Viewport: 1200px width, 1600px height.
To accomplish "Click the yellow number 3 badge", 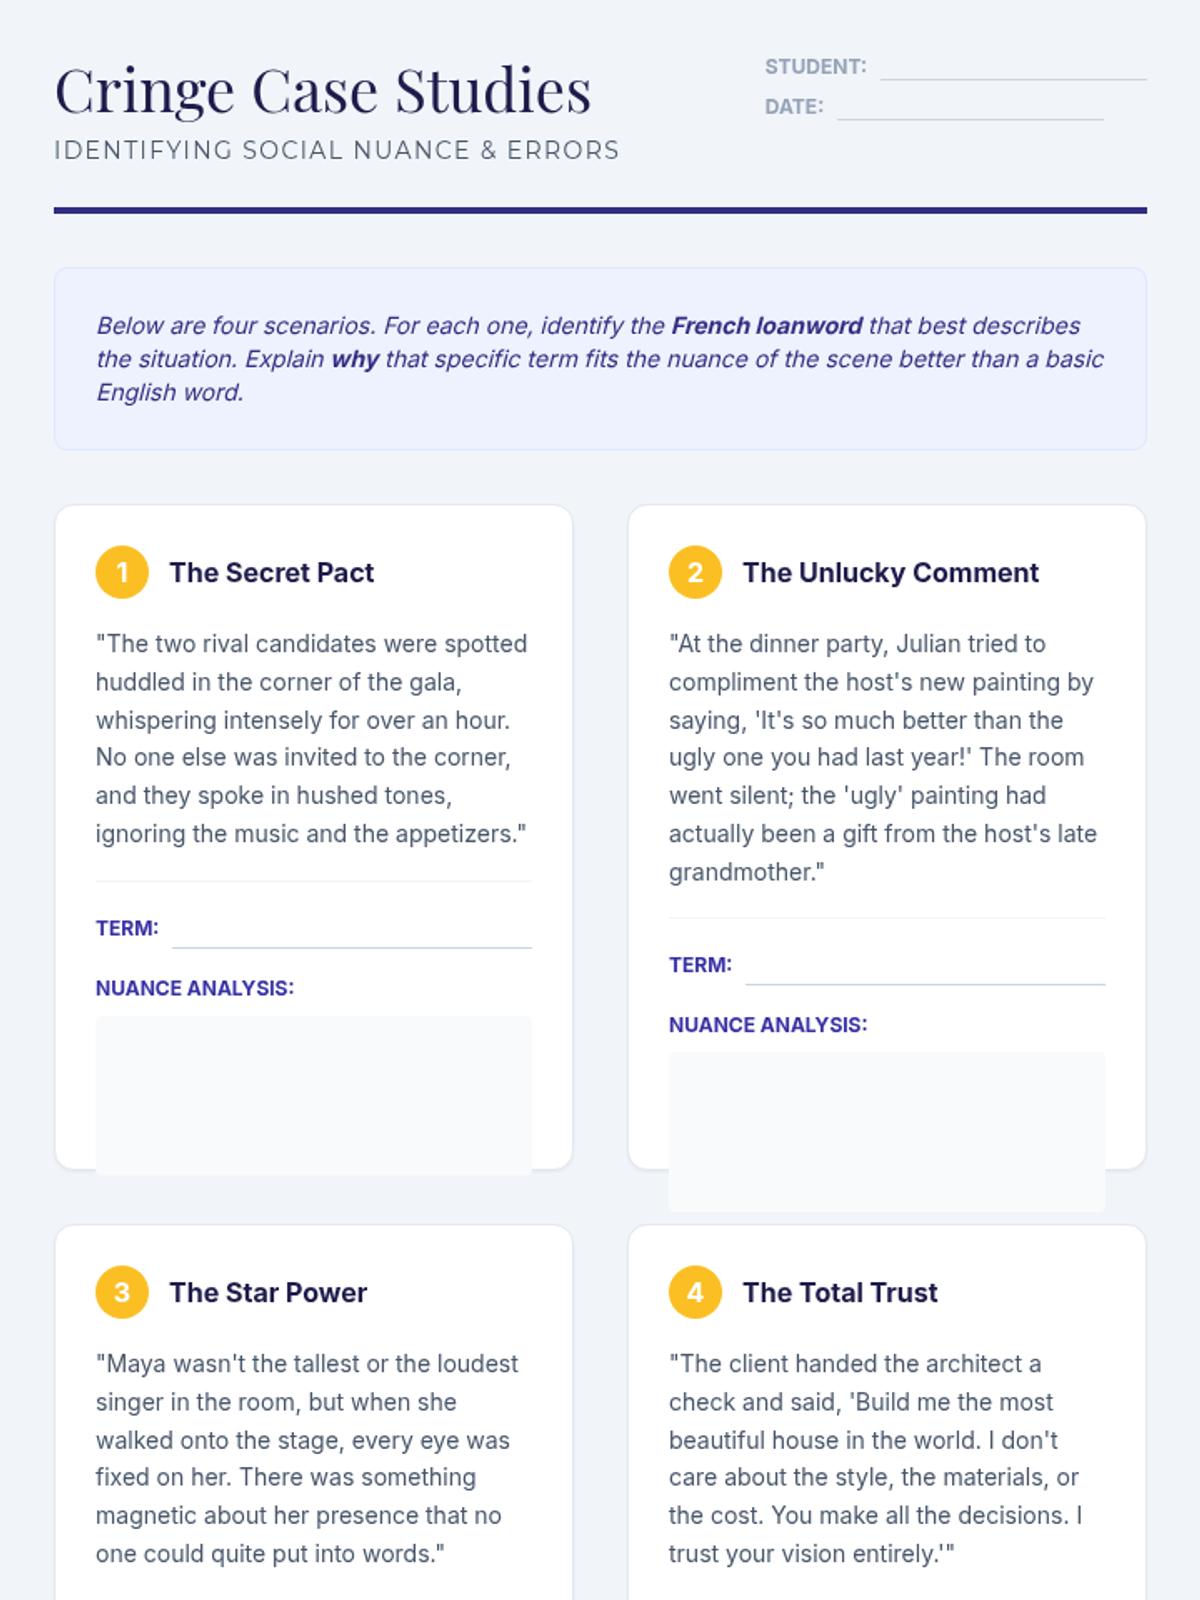I will (122, 1292).
